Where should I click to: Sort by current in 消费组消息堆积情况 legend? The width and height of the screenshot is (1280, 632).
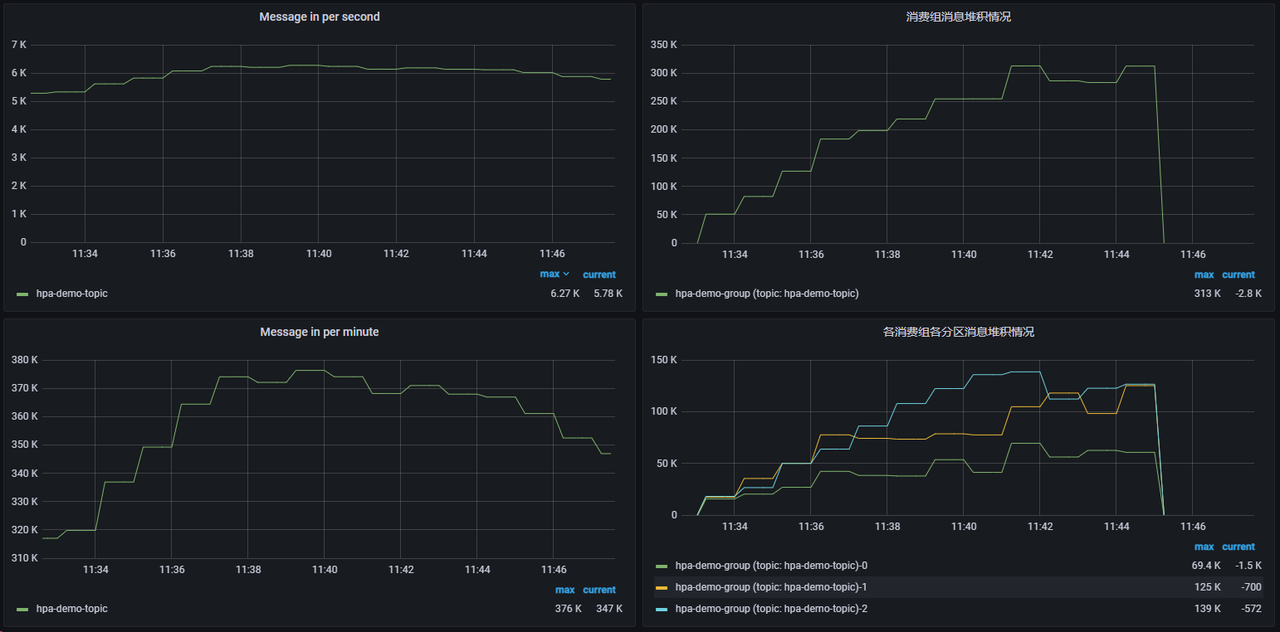(1238, 274)
